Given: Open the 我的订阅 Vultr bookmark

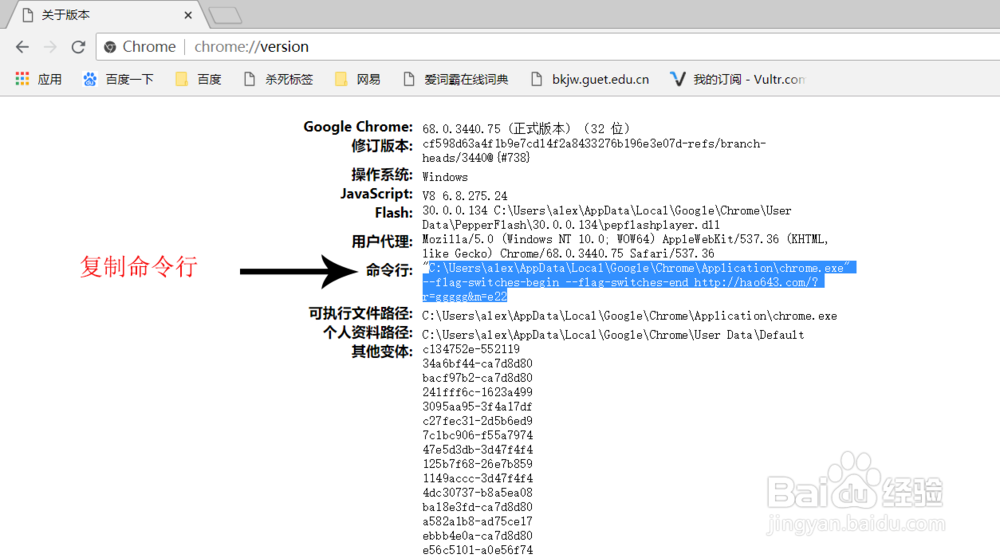Looking at the screenshot, I should tap(737, 79).
